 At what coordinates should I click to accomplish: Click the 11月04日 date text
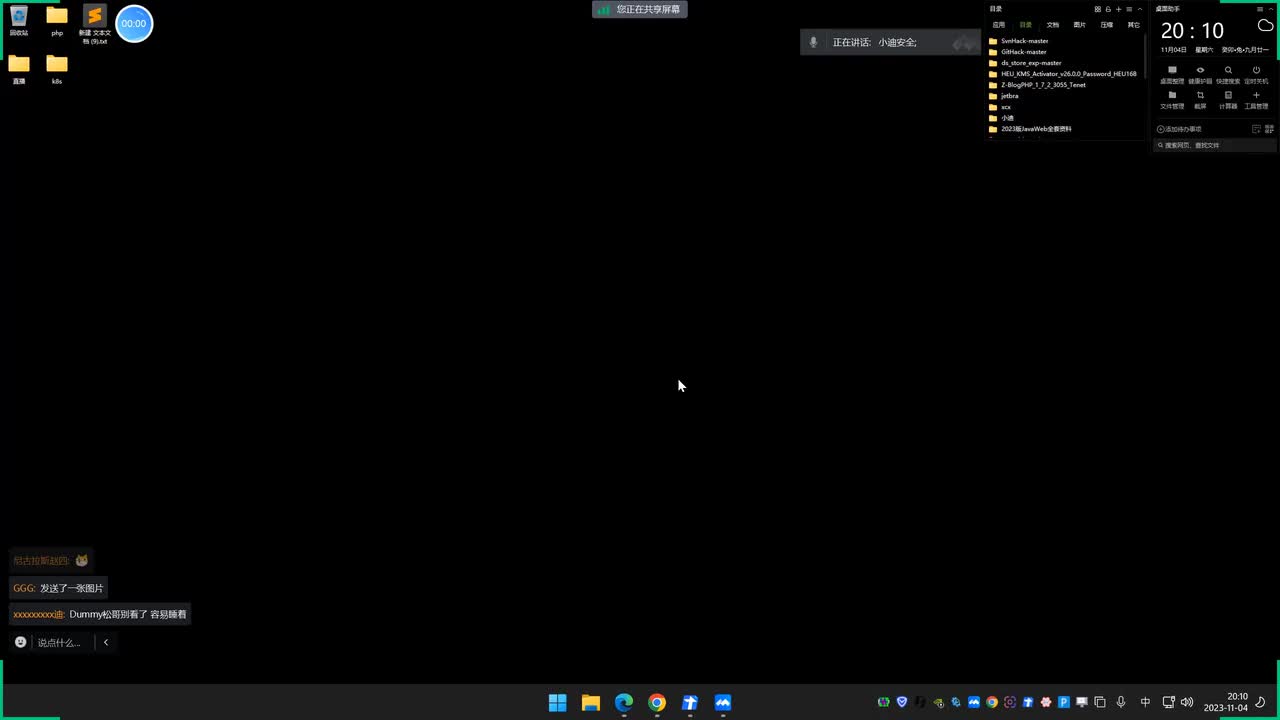1174,50
